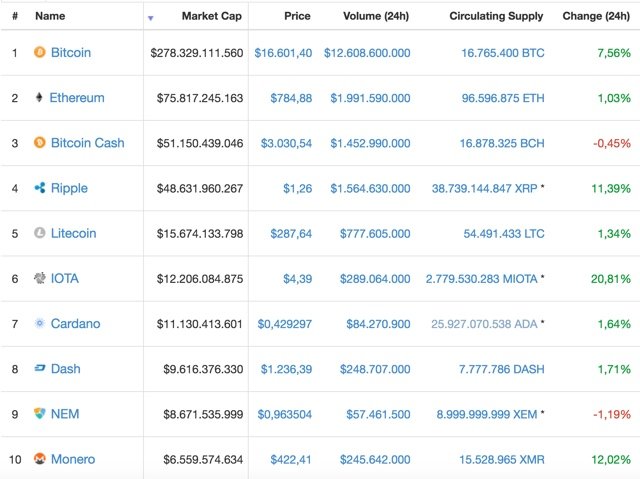The width and height of the screenshot is (640, 479).
Task: Open the Bitcoin Cash link
Action: (87, 143)
